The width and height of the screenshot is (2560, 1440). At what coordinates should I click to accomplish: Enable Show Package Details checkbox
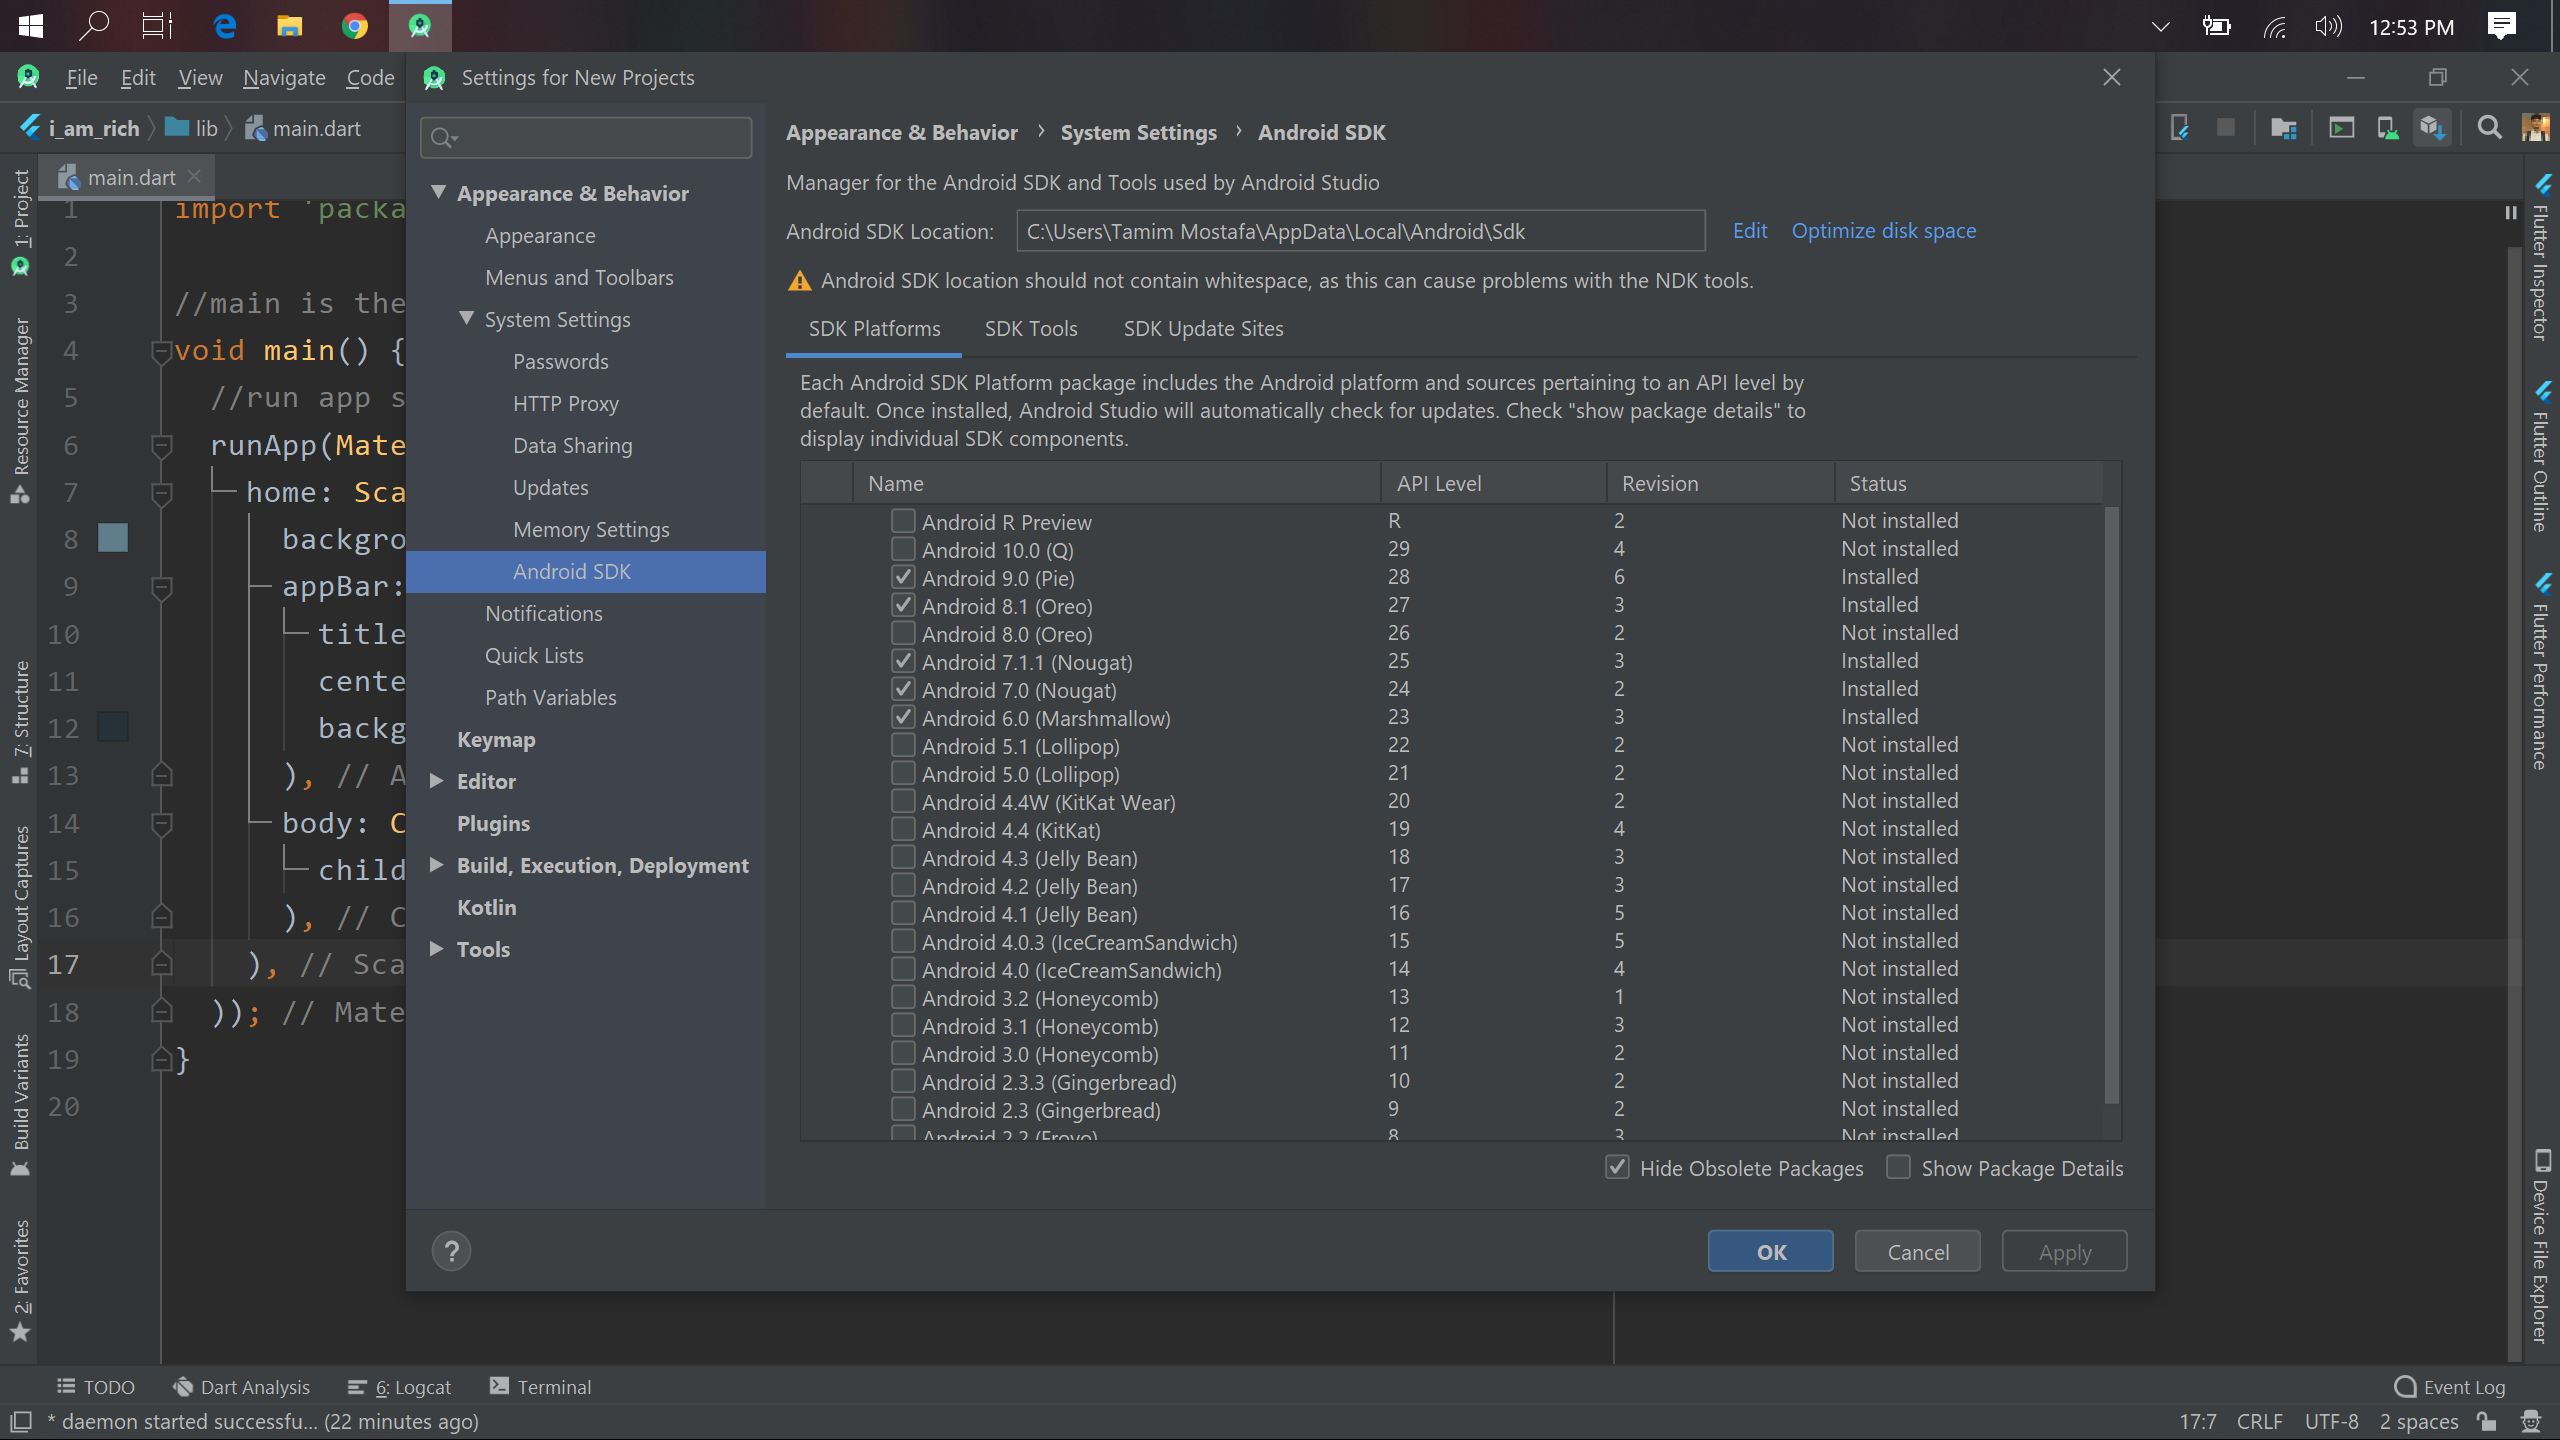(1898, 1167)
